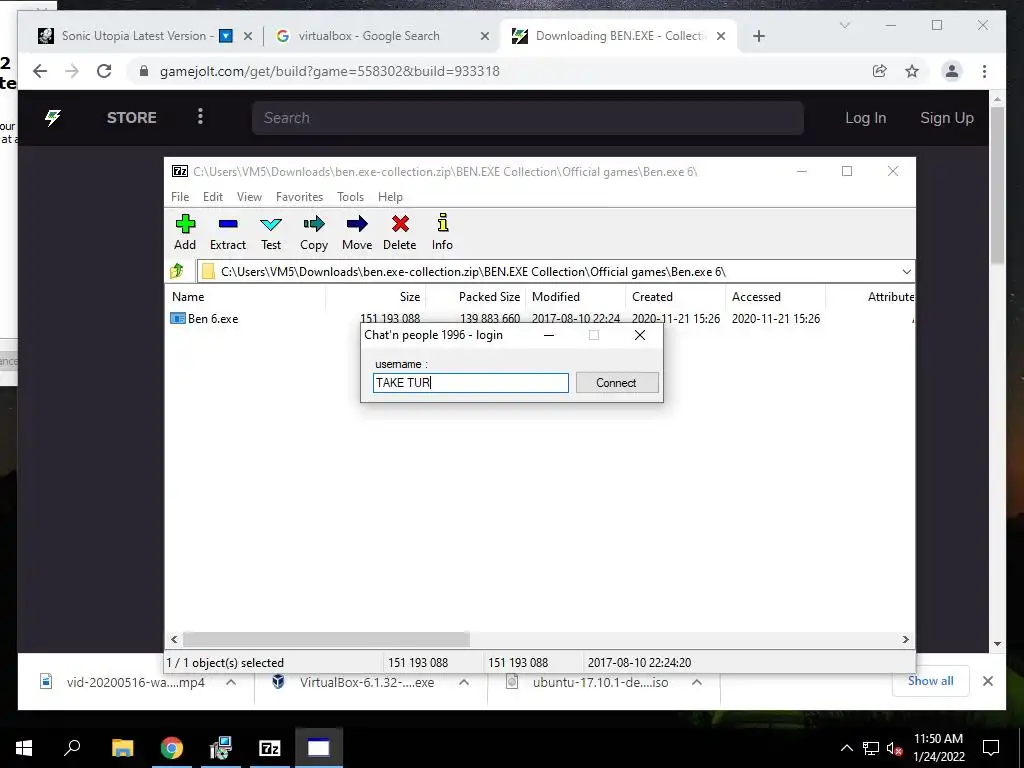
Task: Open the Game Jolt STORE link
Action: (131, 118)
